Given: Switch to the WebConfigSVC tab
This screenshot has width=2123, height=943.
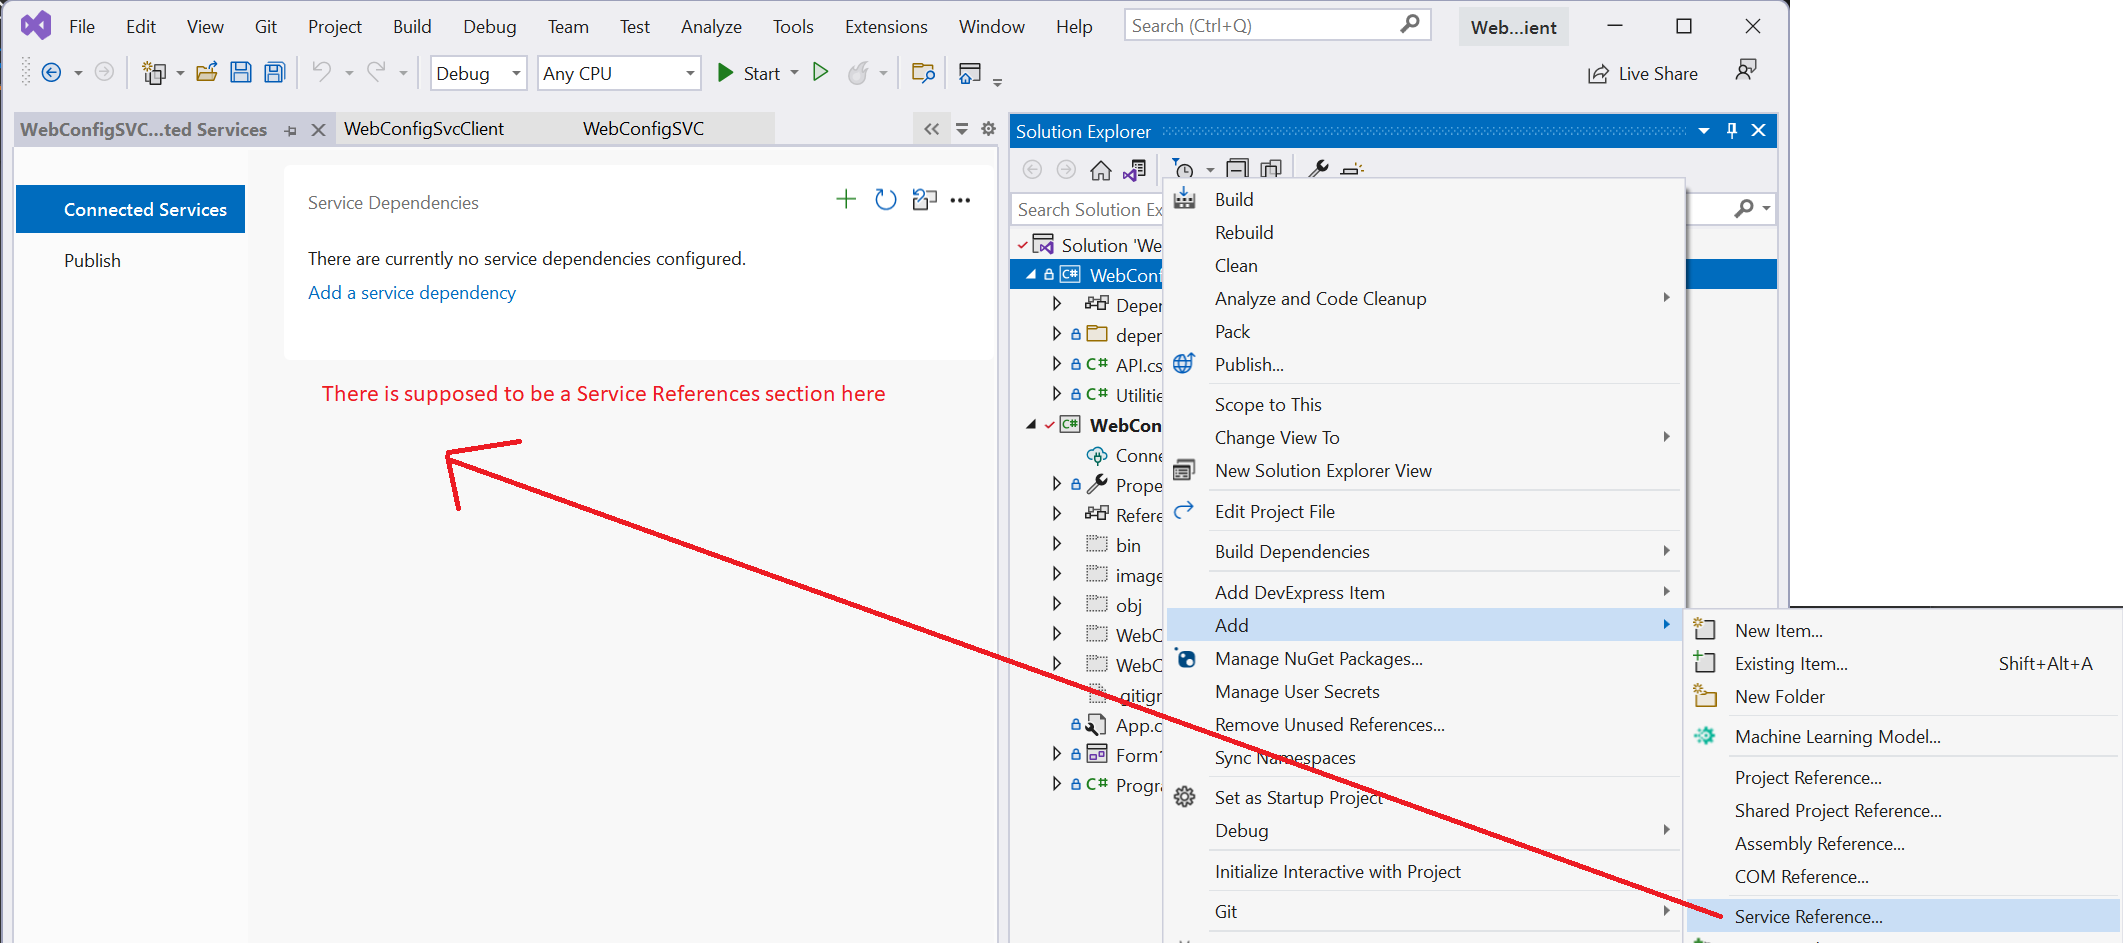Looking at the screenshot, I should click(644, 129).
